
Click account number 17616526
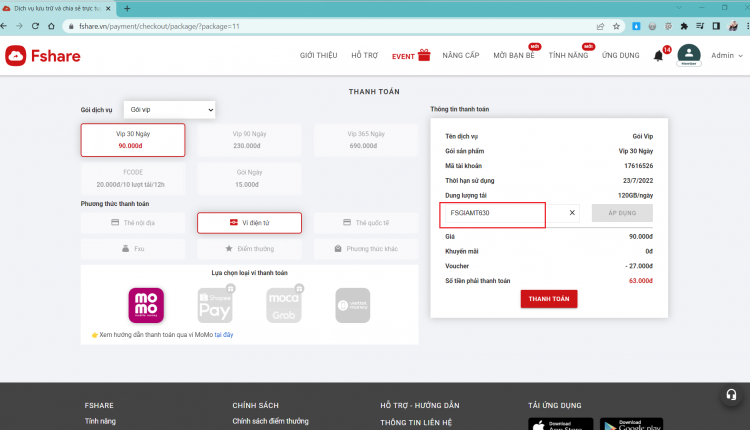pos(639,166)
